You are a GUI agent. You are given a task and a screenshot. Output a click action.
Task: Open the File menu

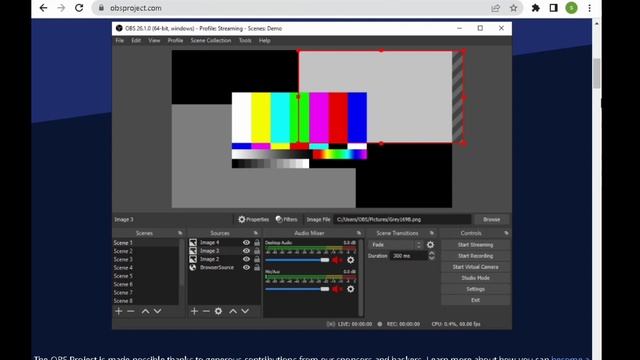point(120,41)
